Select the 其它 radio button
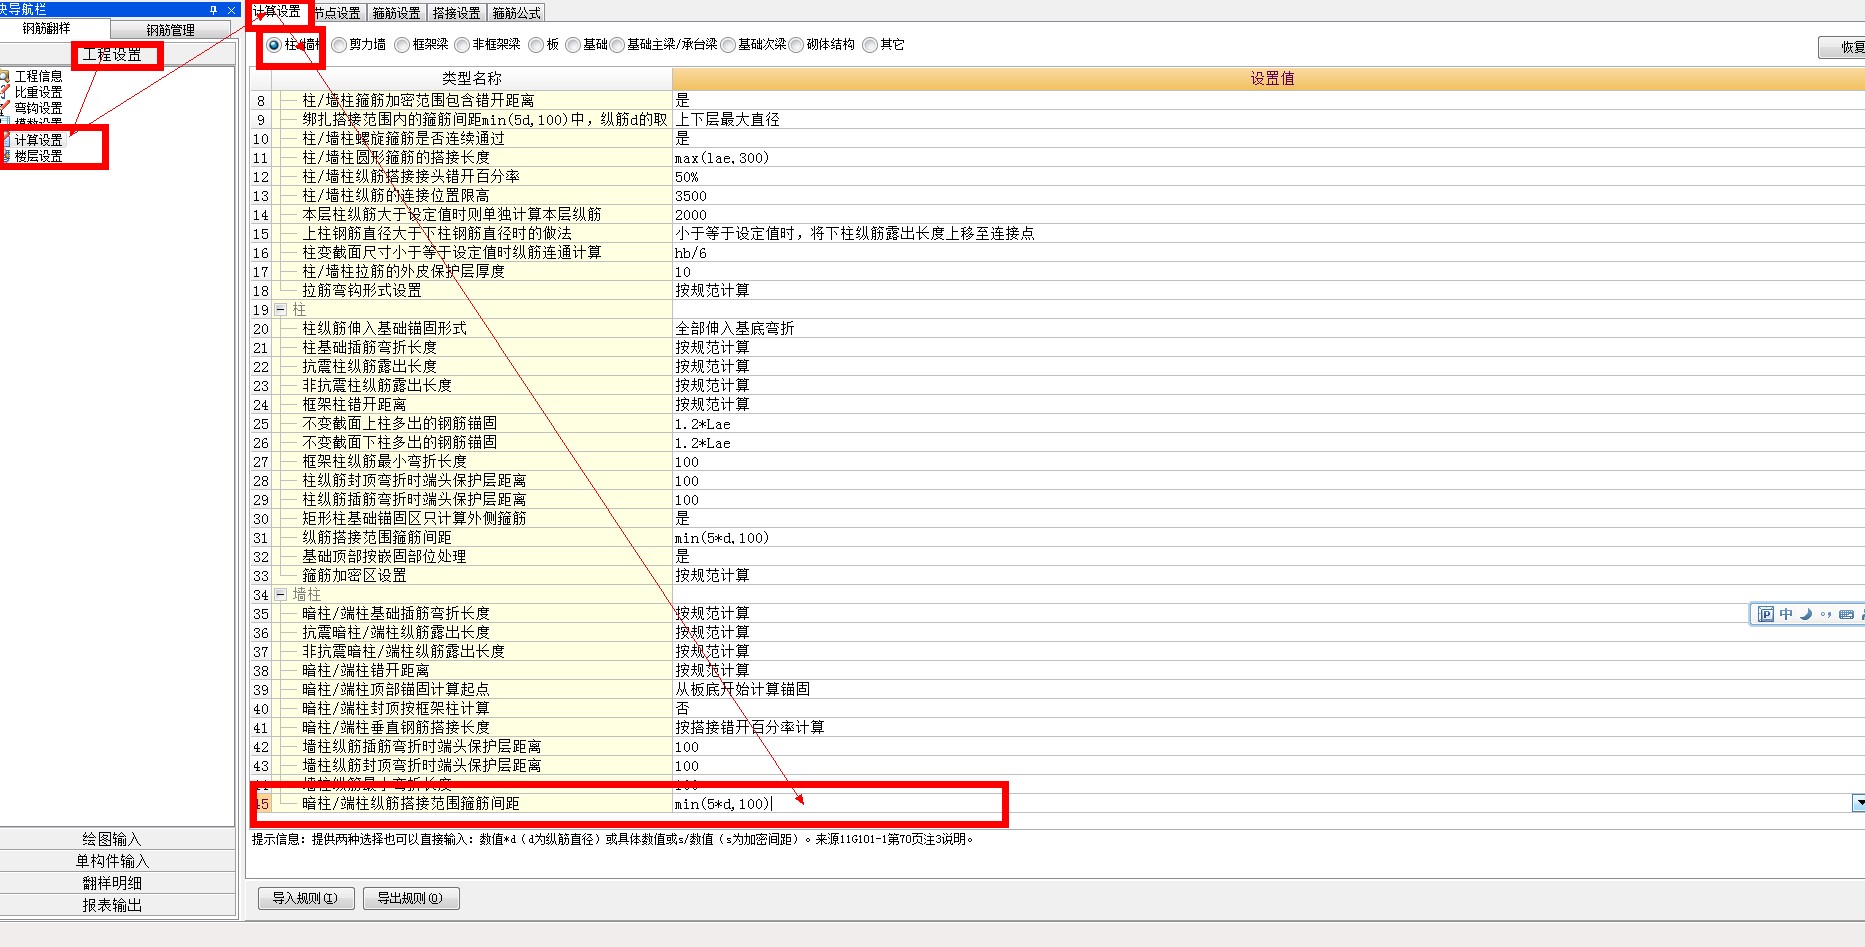Image resolution: width=1865 pixels, height=947 pixels. 870,45
